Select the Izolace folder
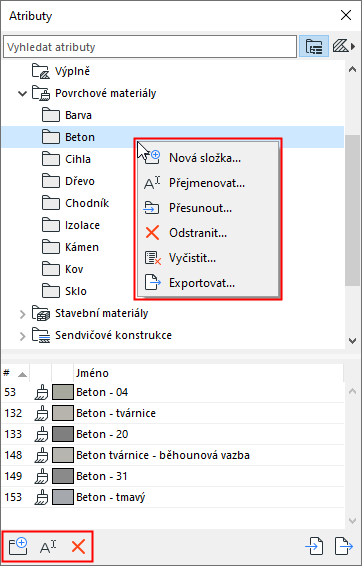The height and width of the screenshot is (566, 362). click(71, 225)
